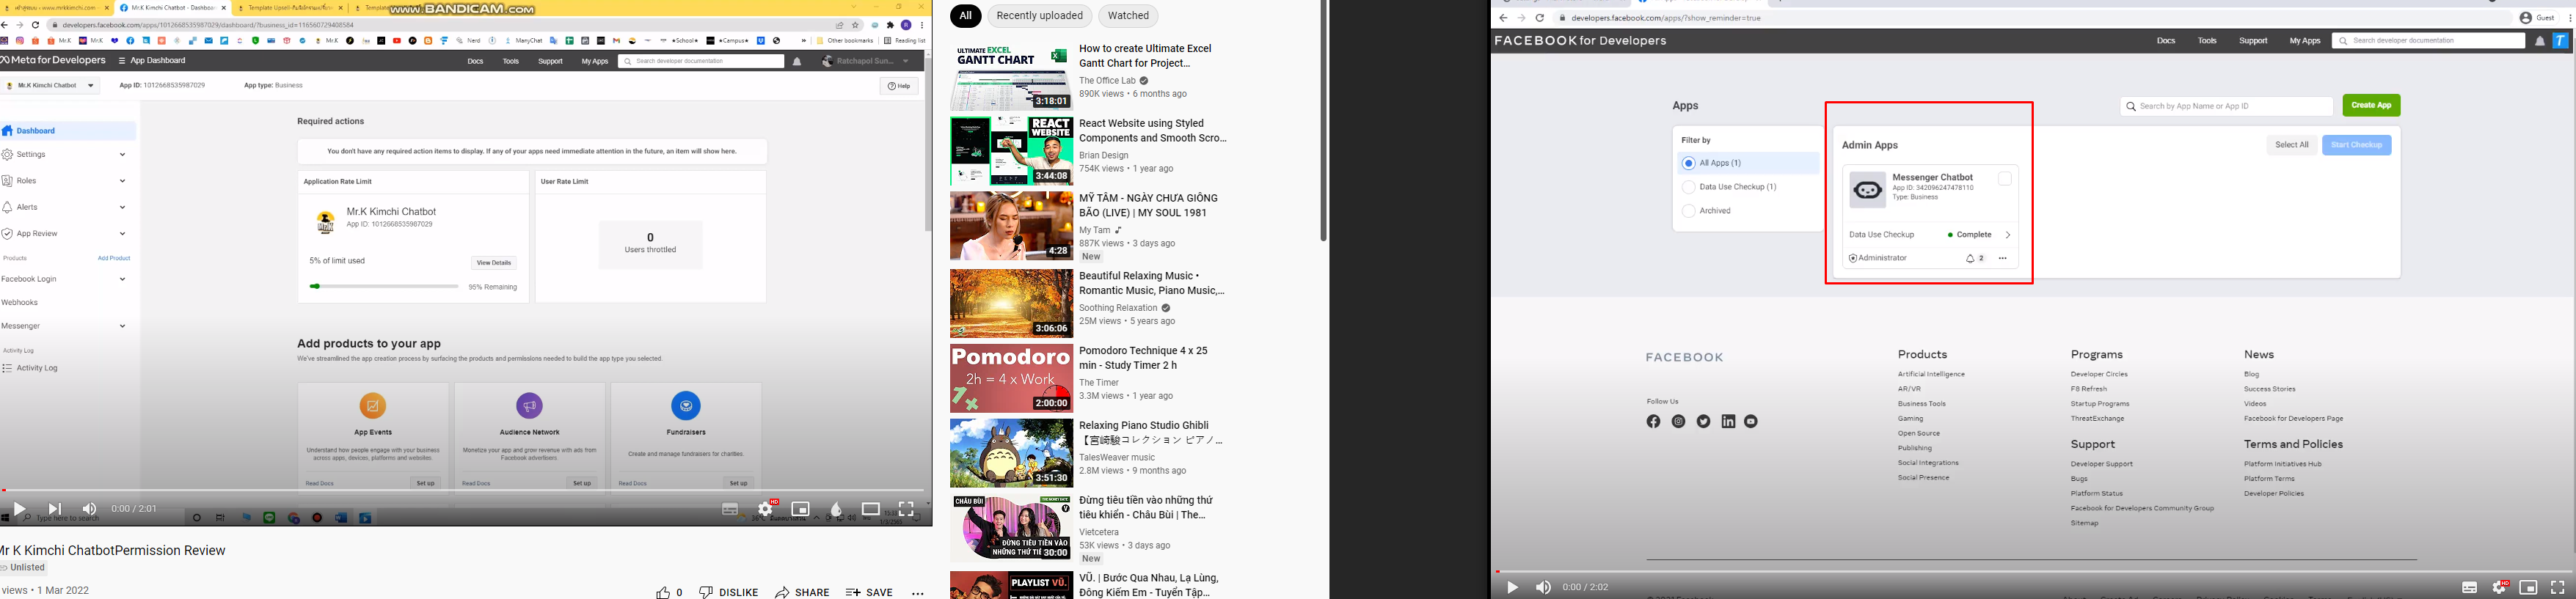Play the 2:02 Facebook for Developers video
Image resolution: width=2576 pixels, height=599 pixels.
coord(1512,587)
